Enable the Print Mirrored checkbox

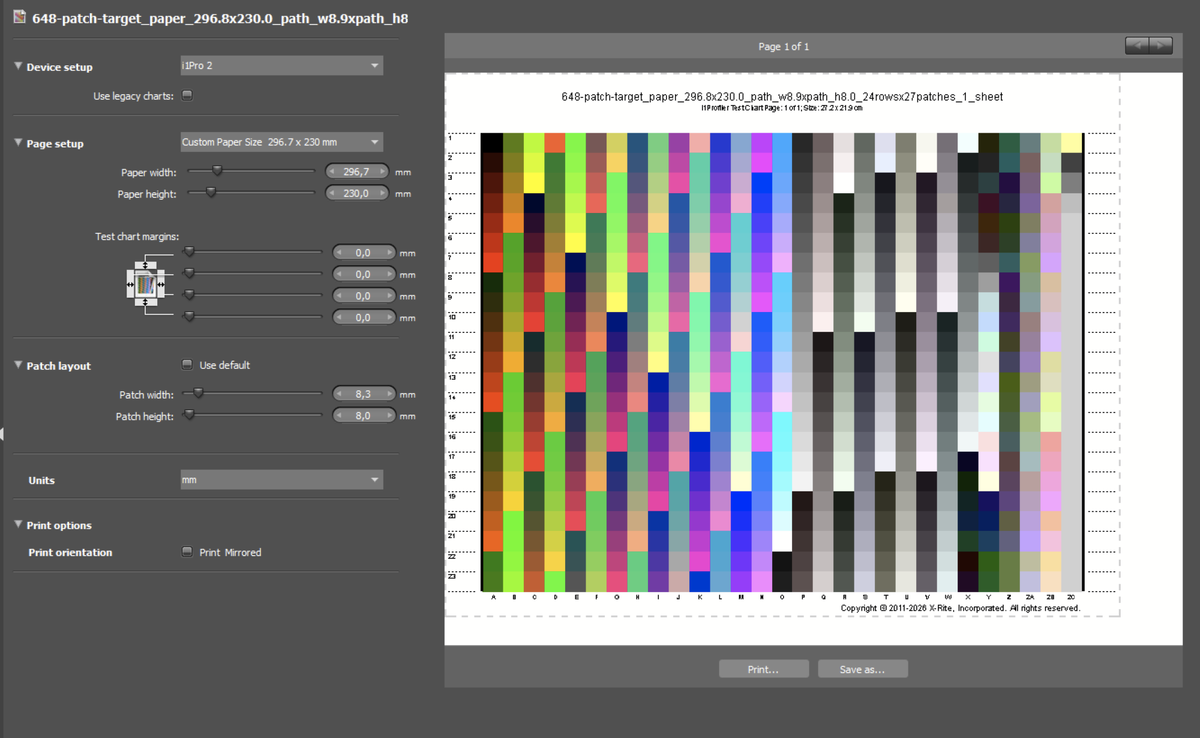(x=186, y=552)
